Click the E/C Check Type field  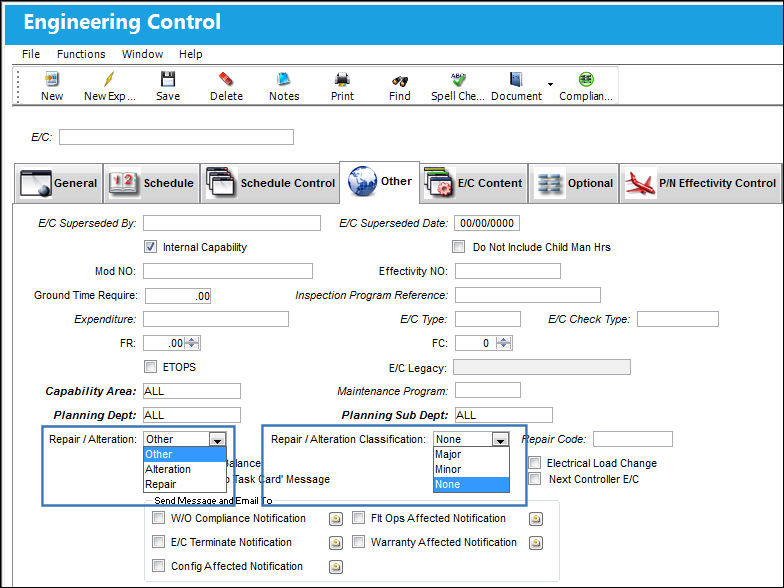678,319
